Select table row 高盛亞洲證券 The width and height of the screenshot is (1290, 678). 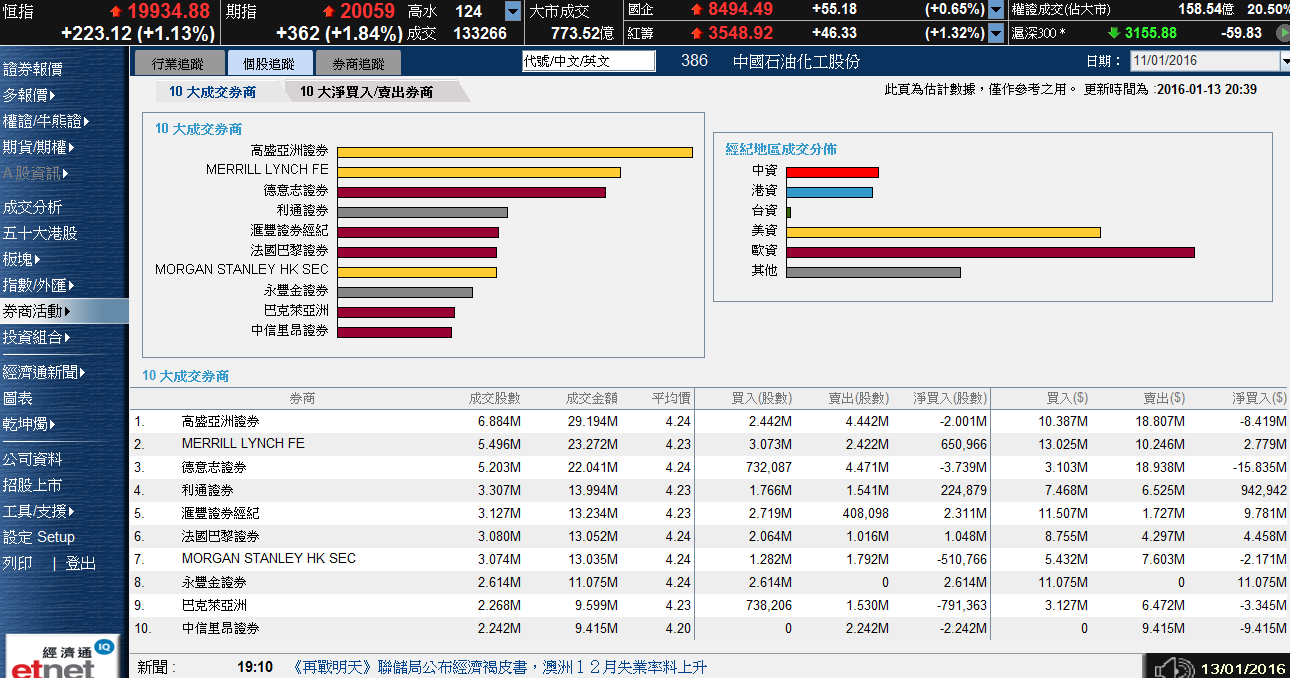709,422
